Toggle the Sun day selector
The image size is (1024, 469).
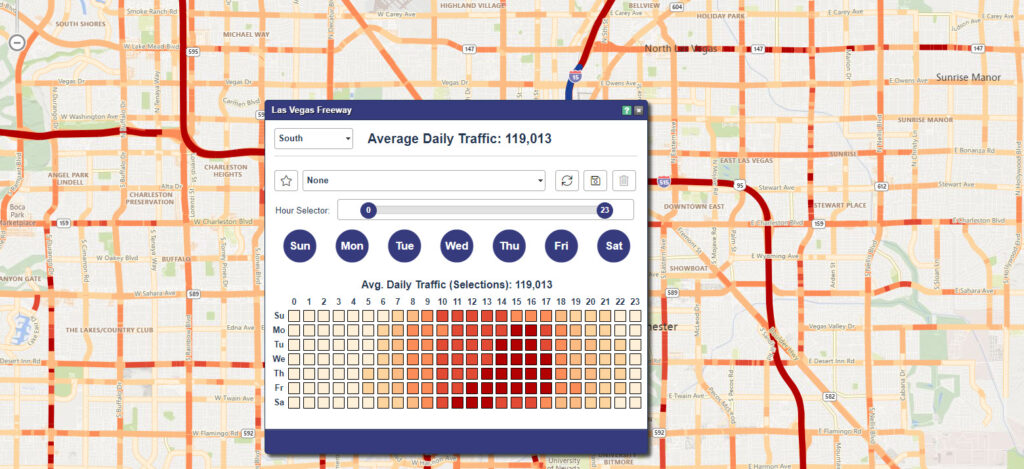300,245
